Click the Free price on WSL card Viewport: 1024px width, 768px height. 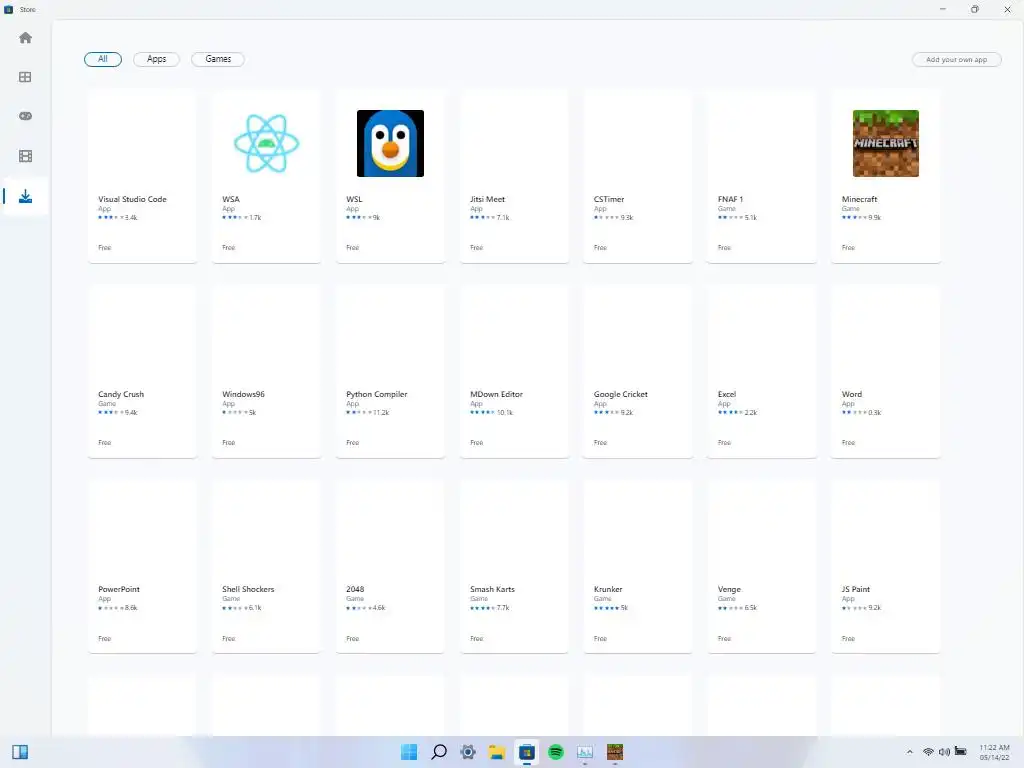(x=352, y=248)
